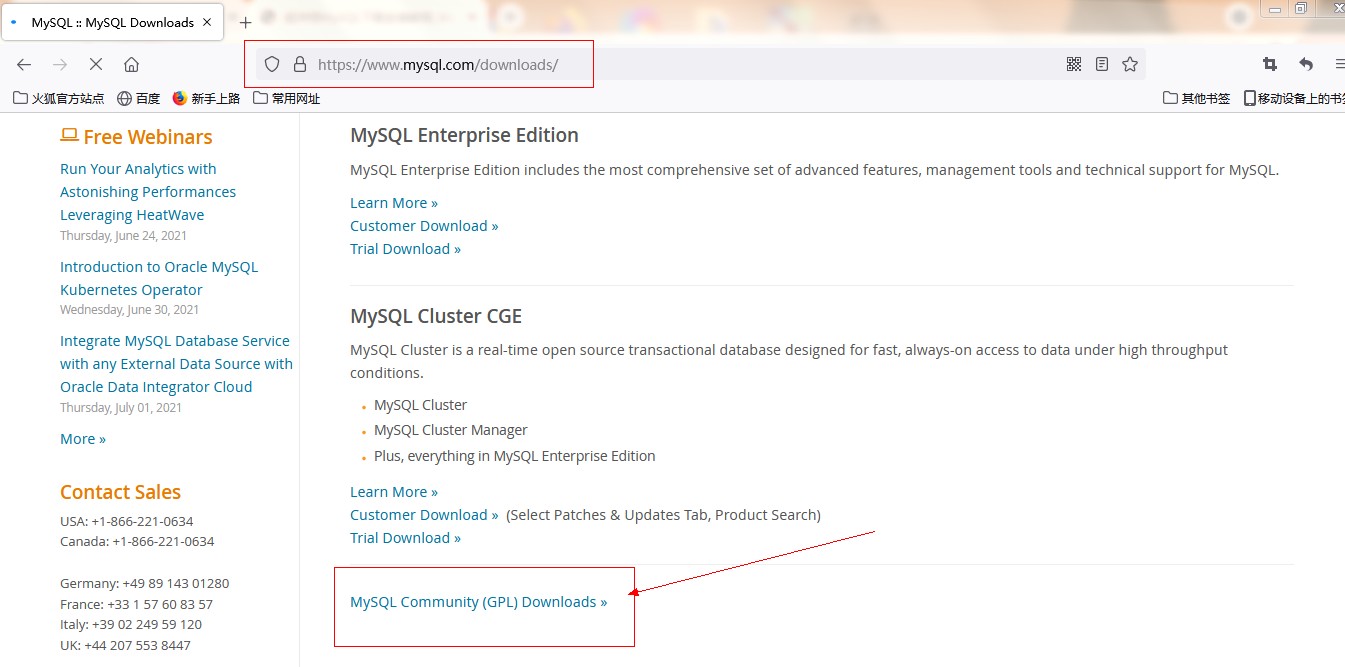This screenshot has height=667, width=1345.
Task: Click the browser back arrow
Action: click(24, 64)
